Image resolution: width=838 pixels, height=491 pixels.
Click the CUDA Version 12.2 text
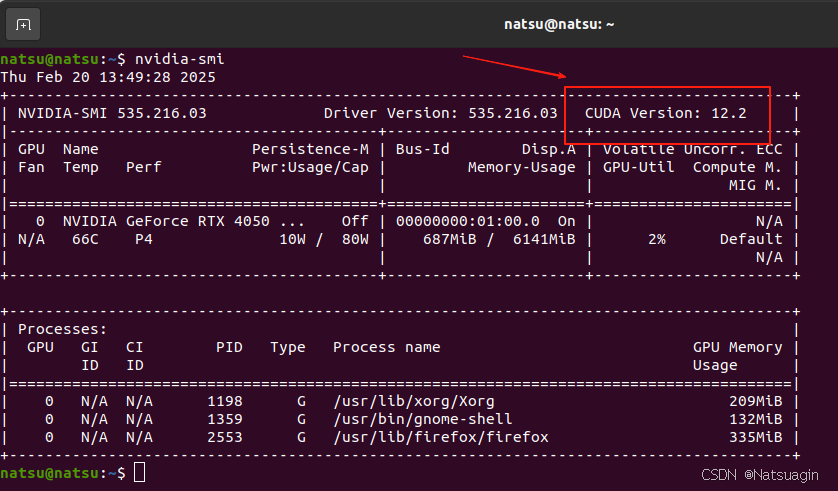pyautogui.click(x=665, y=113)
